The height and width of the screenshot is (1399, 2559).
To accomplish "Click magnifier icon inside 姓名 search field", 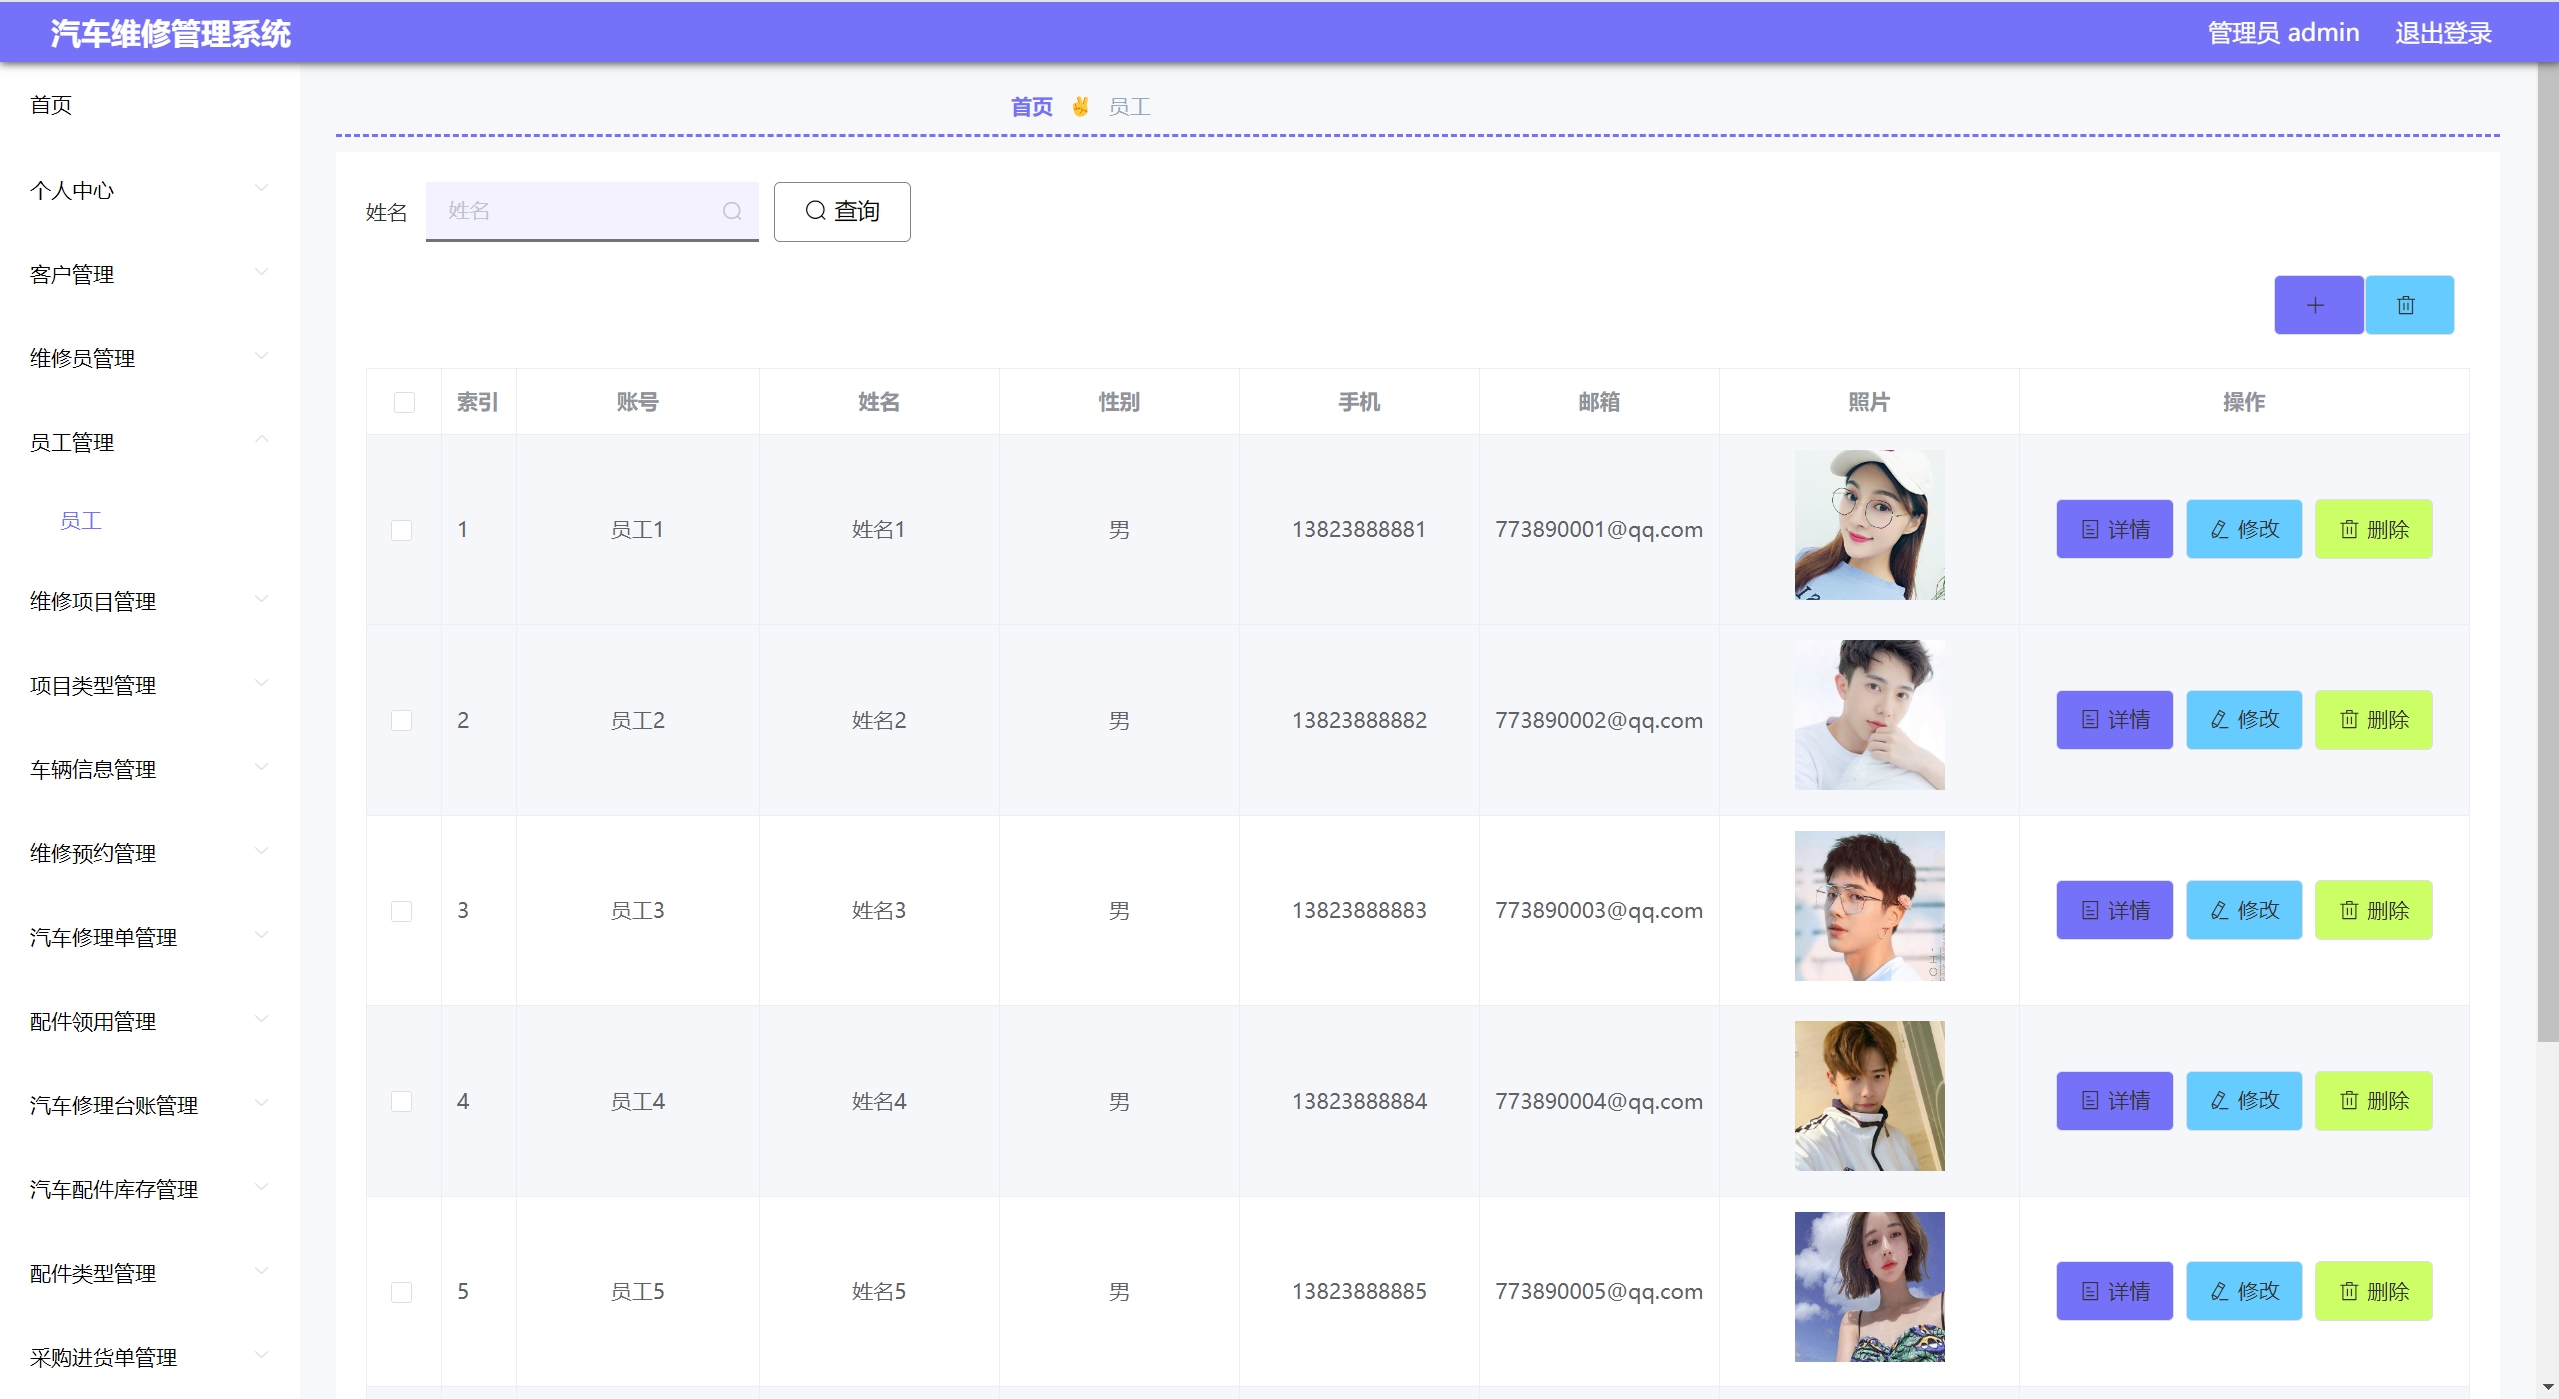I will tap(731, 211).
